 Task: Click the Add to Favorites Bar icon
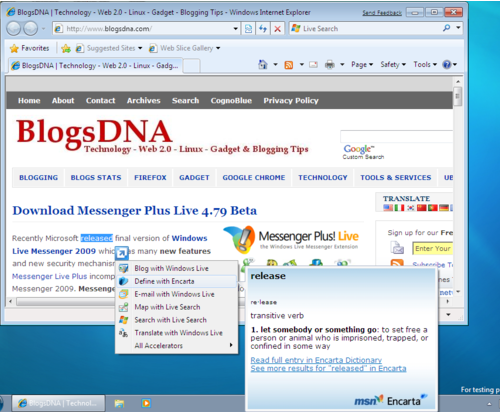[66, 49]
